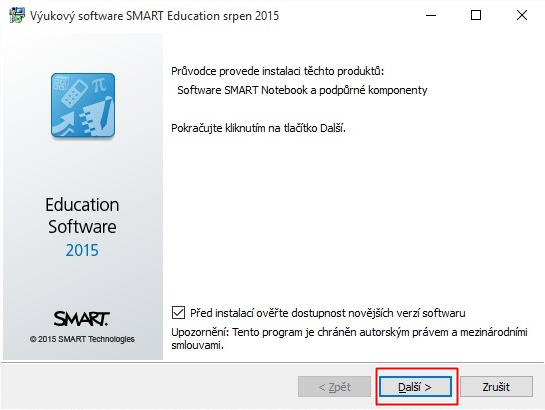This screenshot has width=545, height=410.
Task: Click 'Pokračujte kliknutím na tlačítko Další.' text
Action: tap(258, 128)
